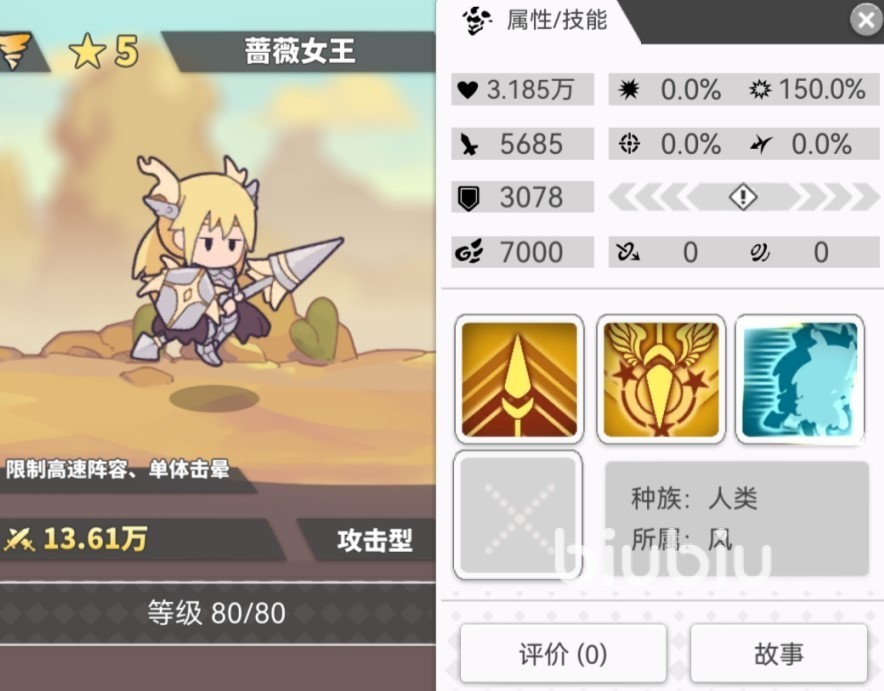This screenshot has height=691, width=884.
Task: Click the warning diamond indicator icon
Action: 742,197
